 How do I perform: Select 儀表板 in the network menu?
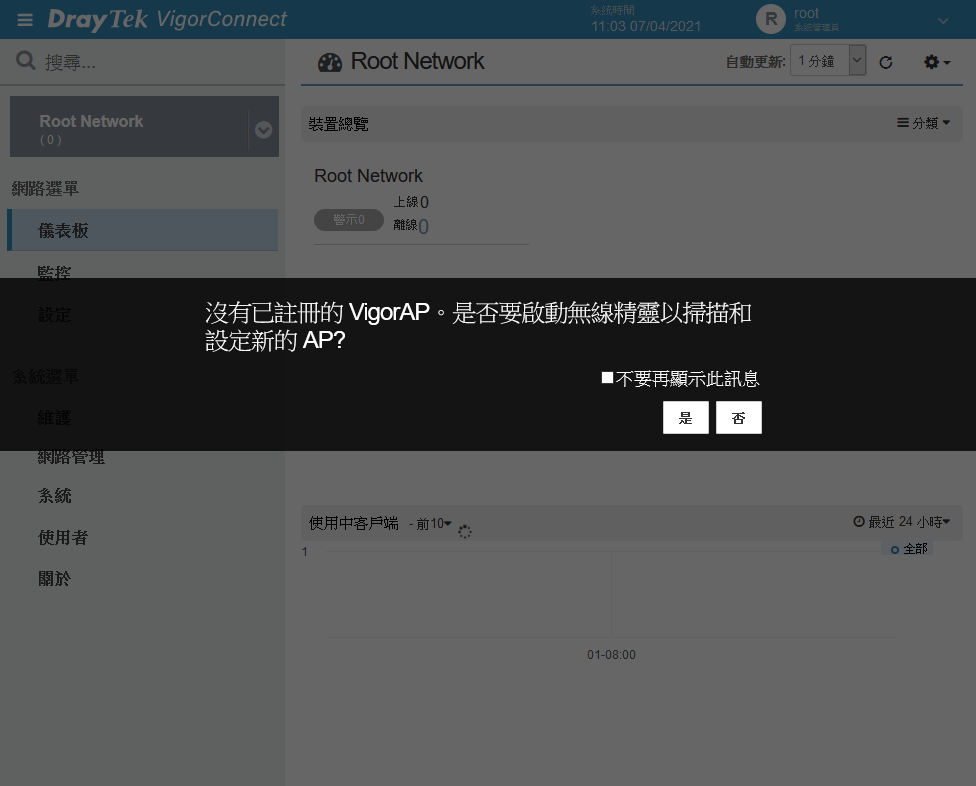click(x=63, y=231)
